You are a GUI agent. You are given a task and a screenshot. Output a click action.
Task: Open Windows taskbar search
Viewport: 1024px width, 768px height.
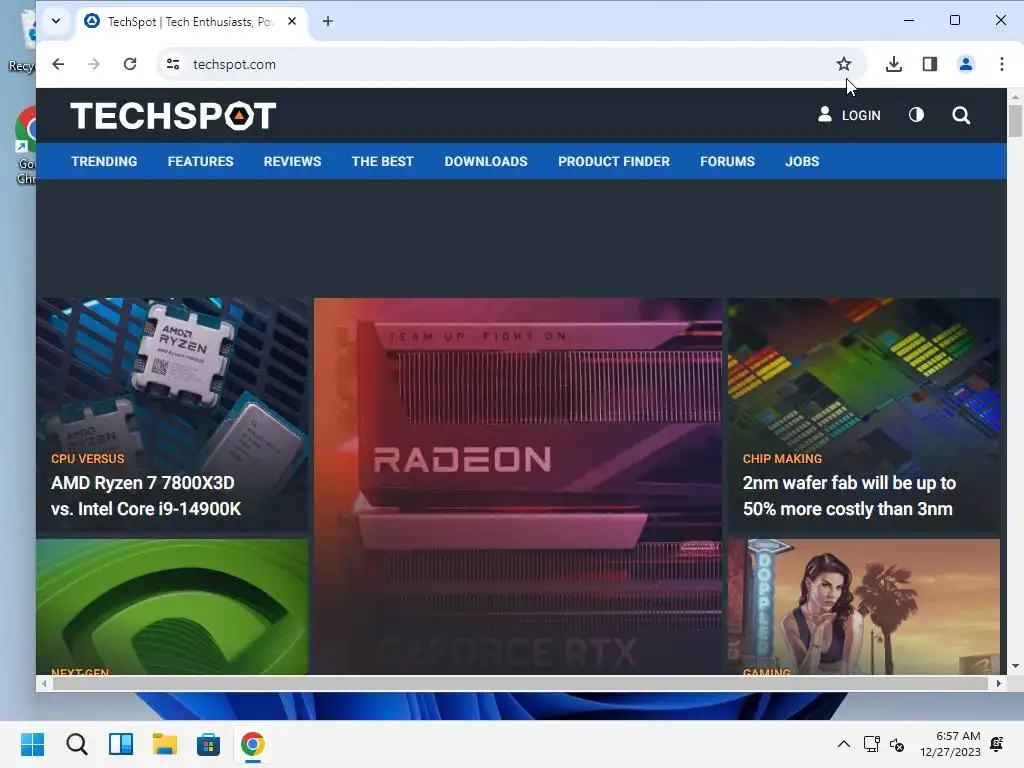point(76,744)
